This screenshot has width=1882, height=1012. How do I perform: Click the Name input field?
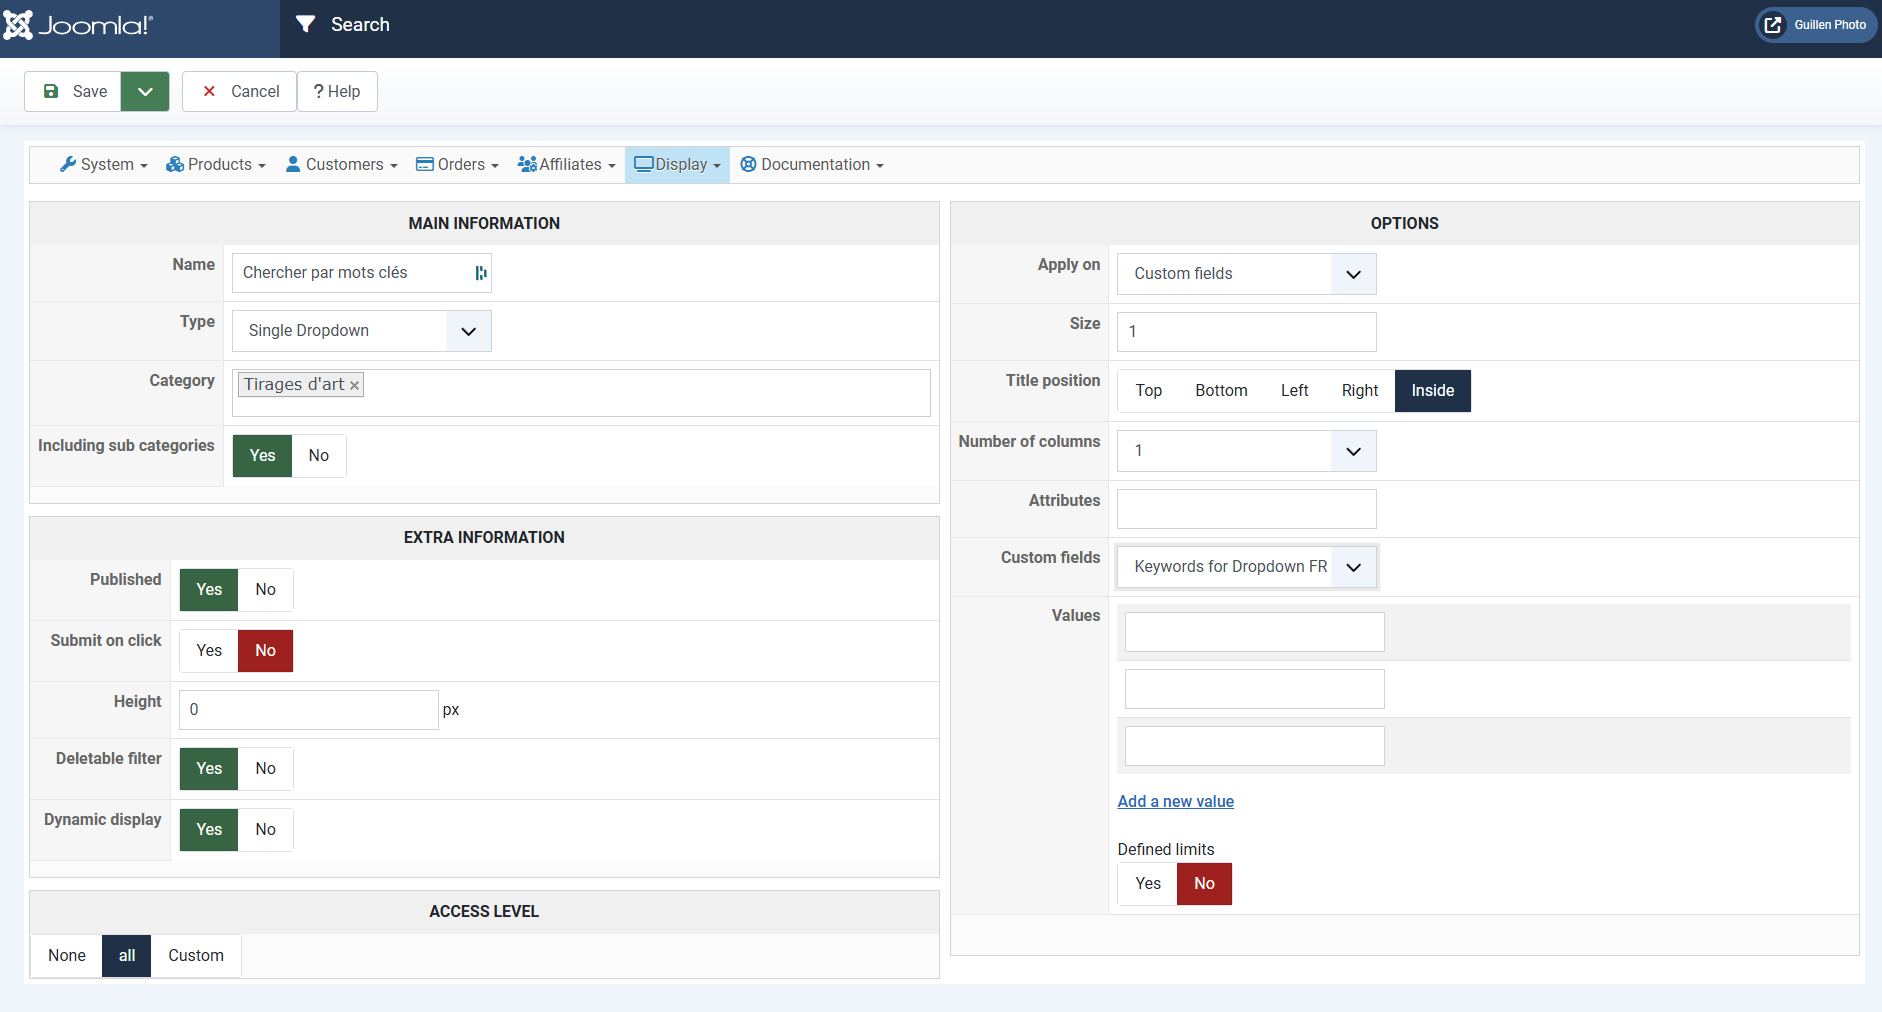click(362, 273)
